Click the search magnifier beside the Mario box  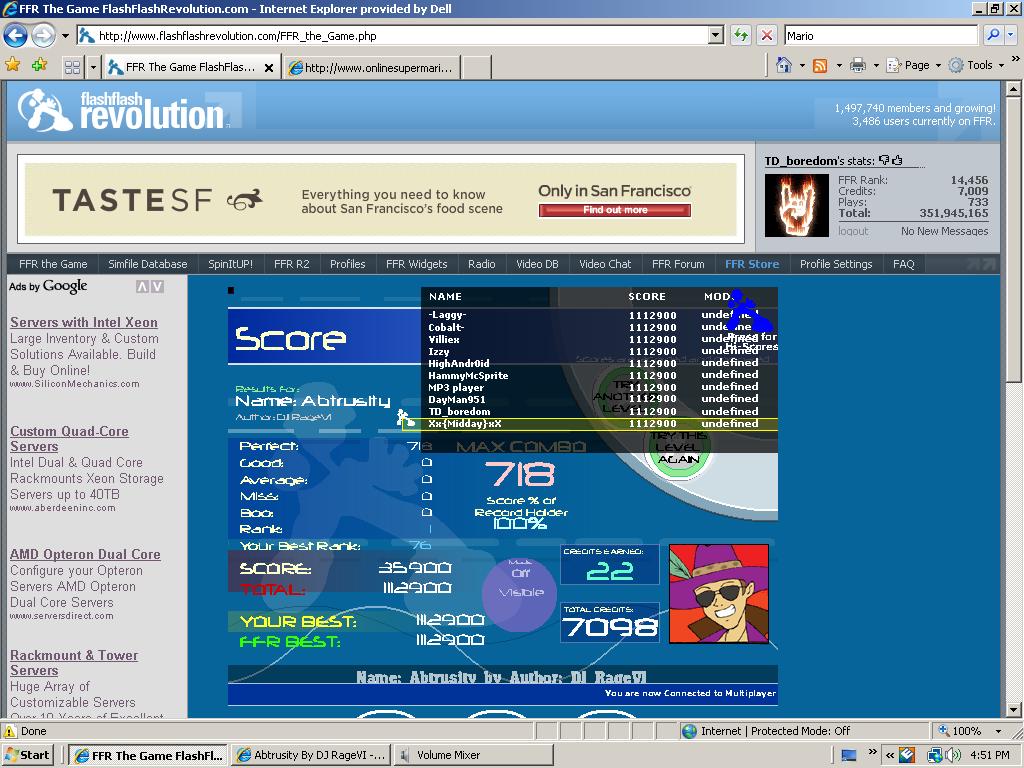click(x=993, y=35)
